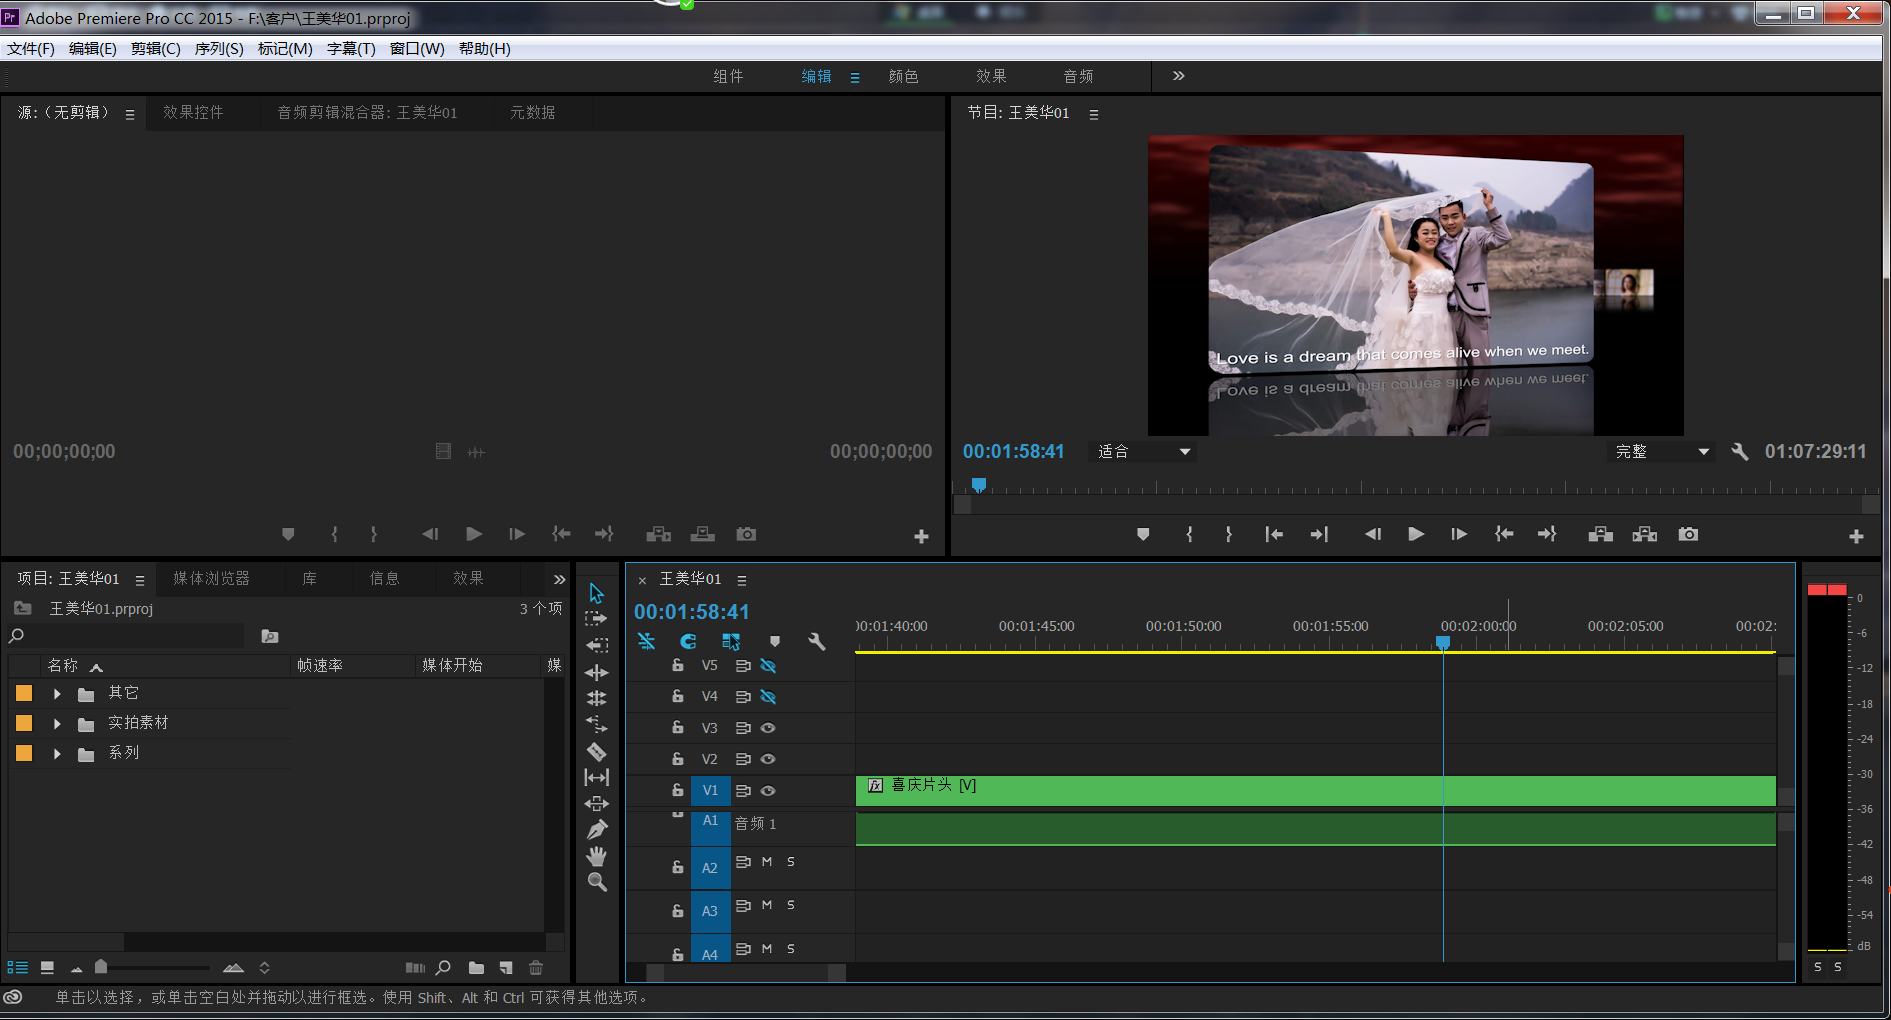Switch to 颜色 workspace
1891x1020 pixels.
[x=903, y=76]
